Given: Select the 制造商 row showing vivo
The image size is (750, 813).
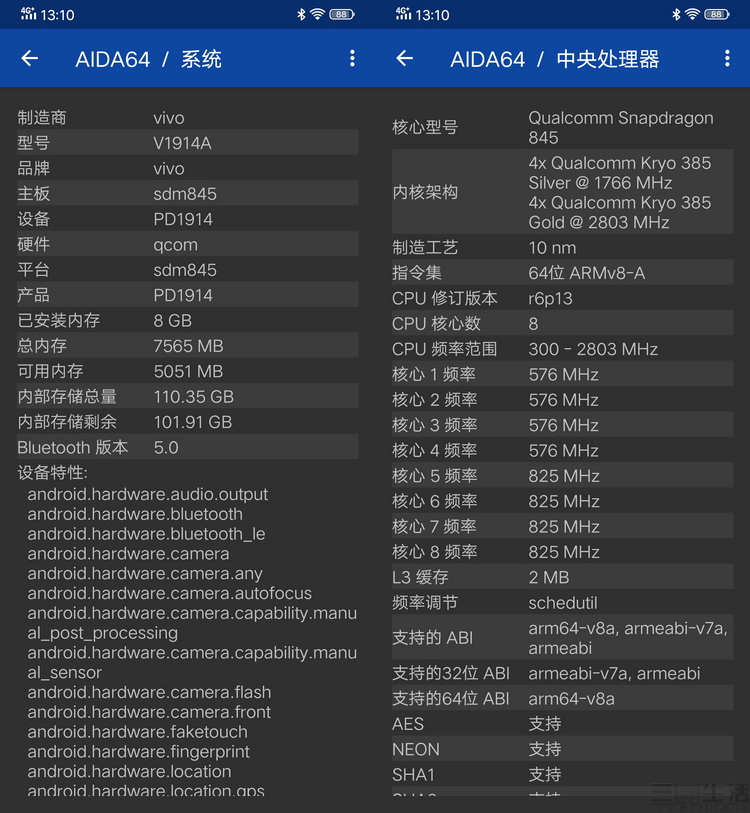Looking at the screenshot, I should click(188, 118).
